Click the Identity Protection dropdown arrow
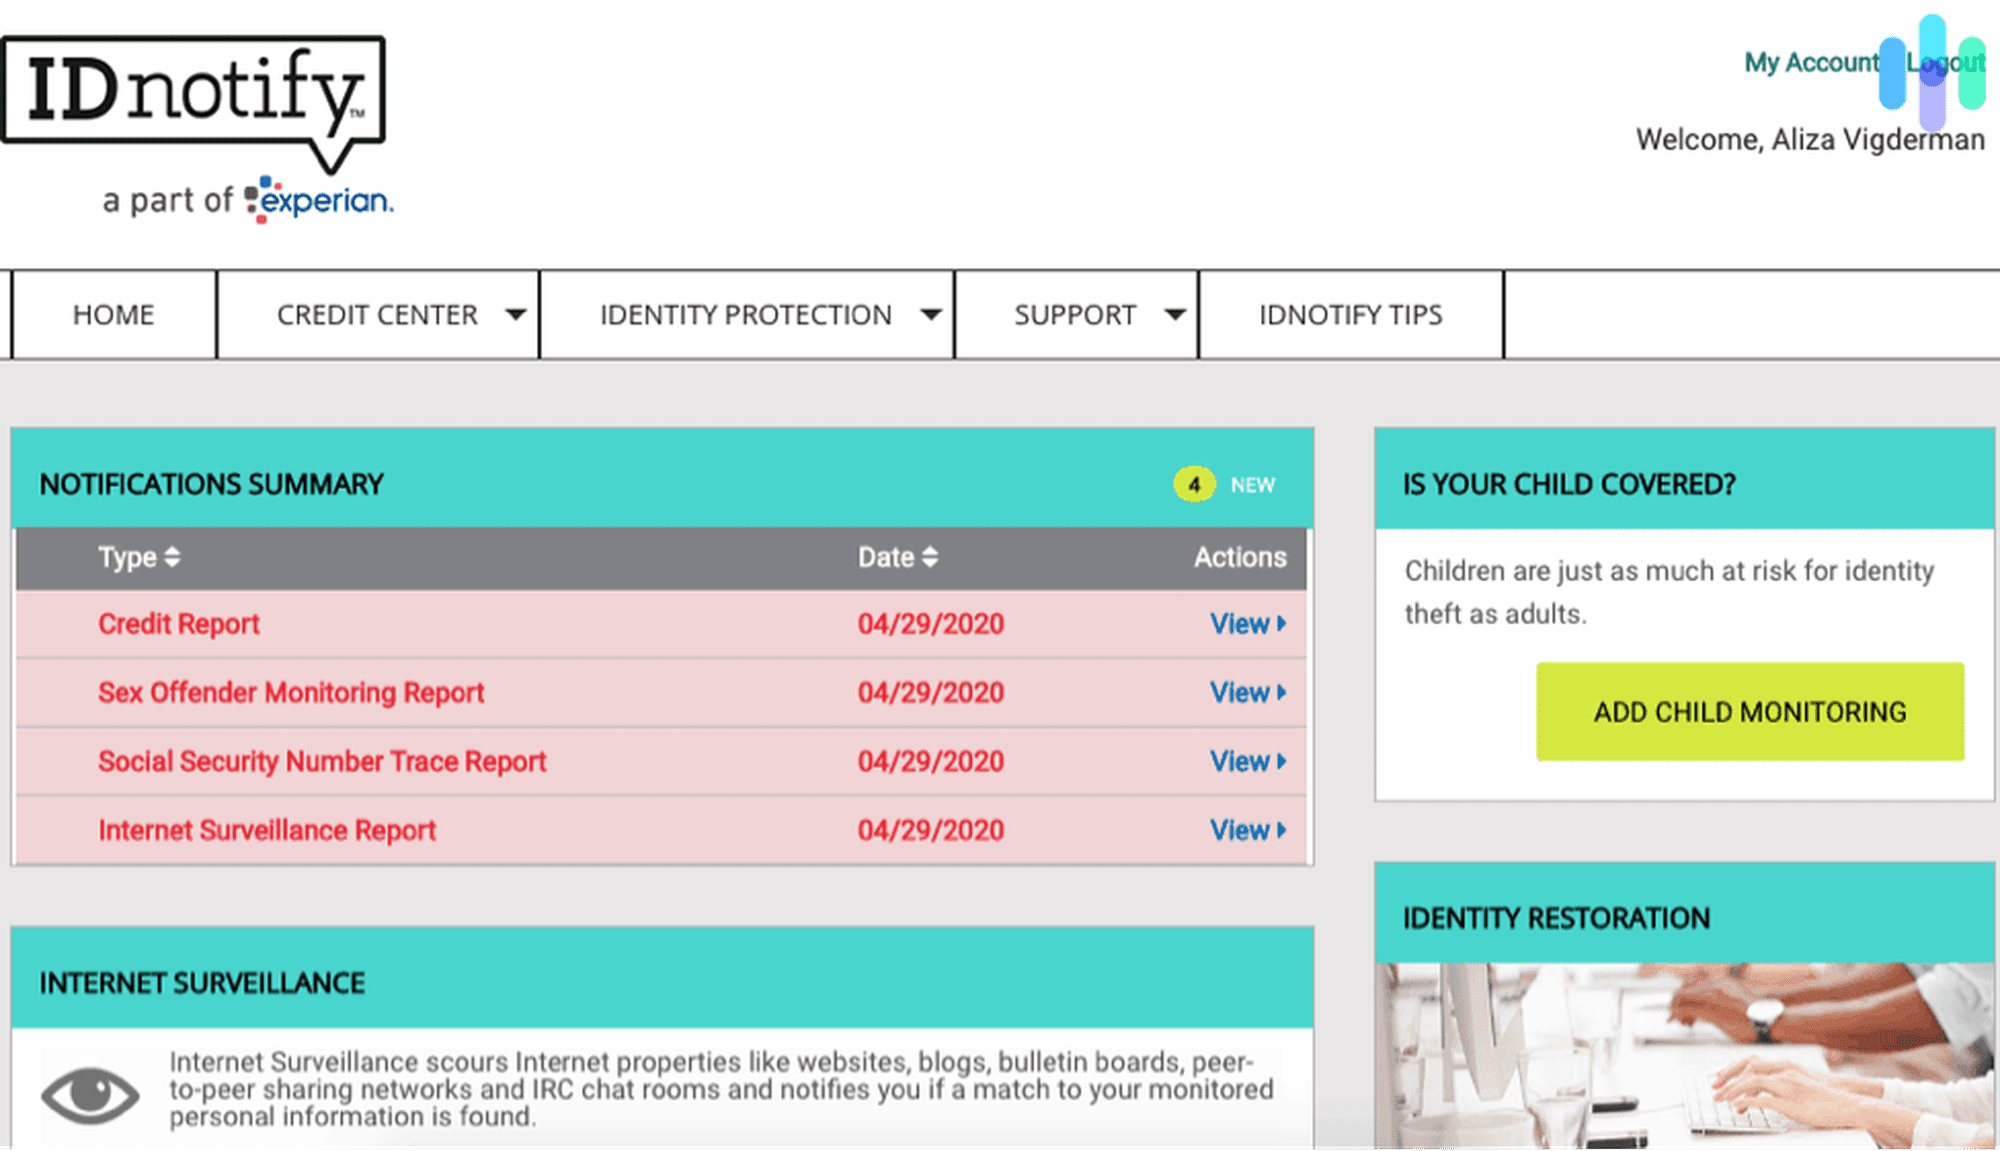This screenshot has width=2000, height=1151. coord(935,313)
